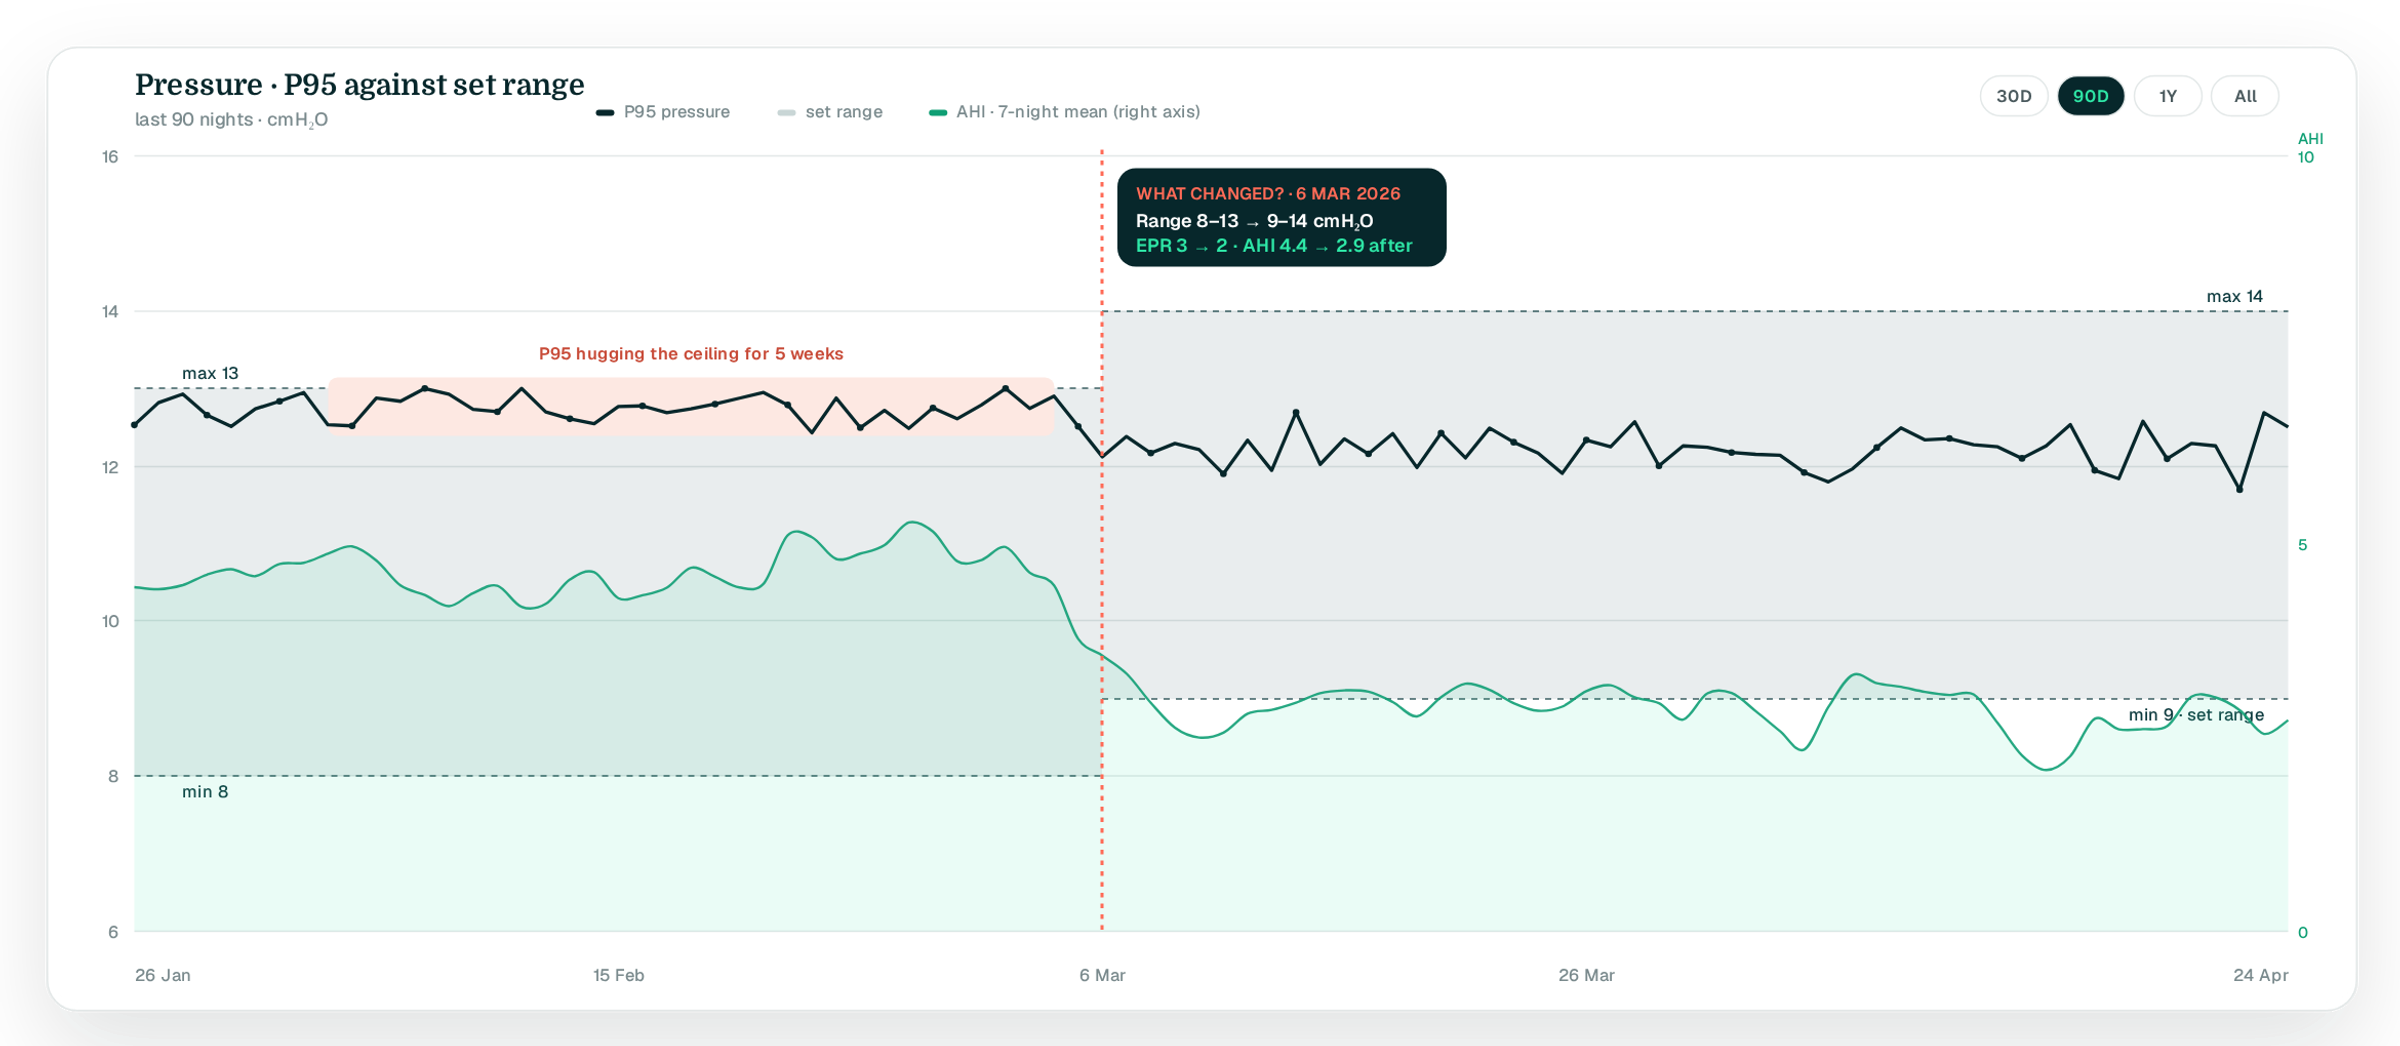Select the 90D time range
This screenshot has width=2400, height=1046.
[2090, 96]
